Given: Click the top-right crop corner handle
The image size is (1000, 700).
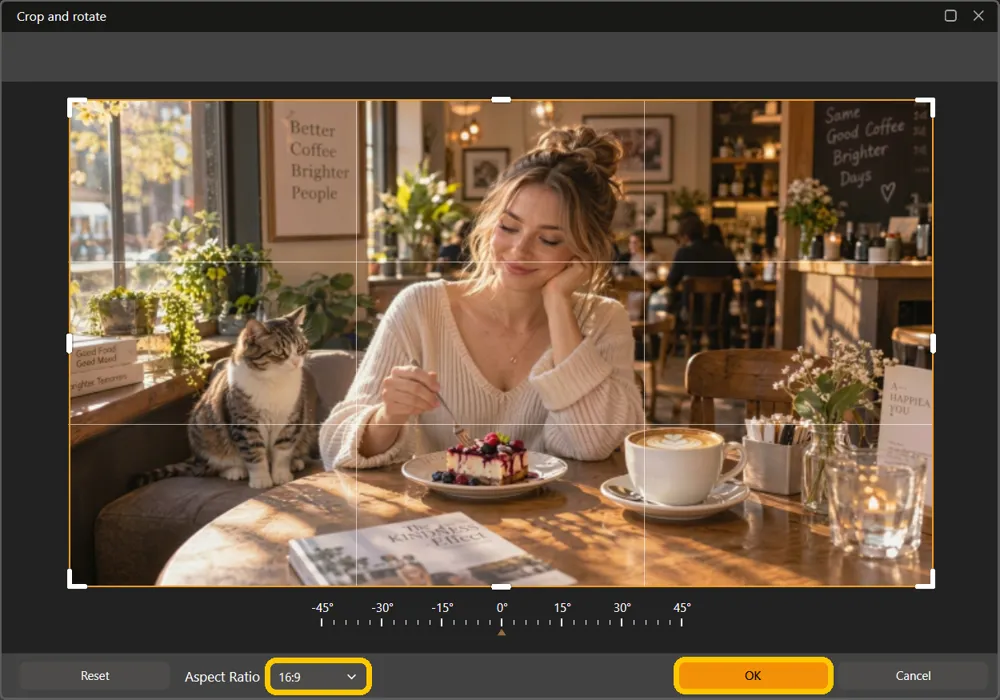Looking at the screenshot, I should pyautogui.click(x=926, y=106).
